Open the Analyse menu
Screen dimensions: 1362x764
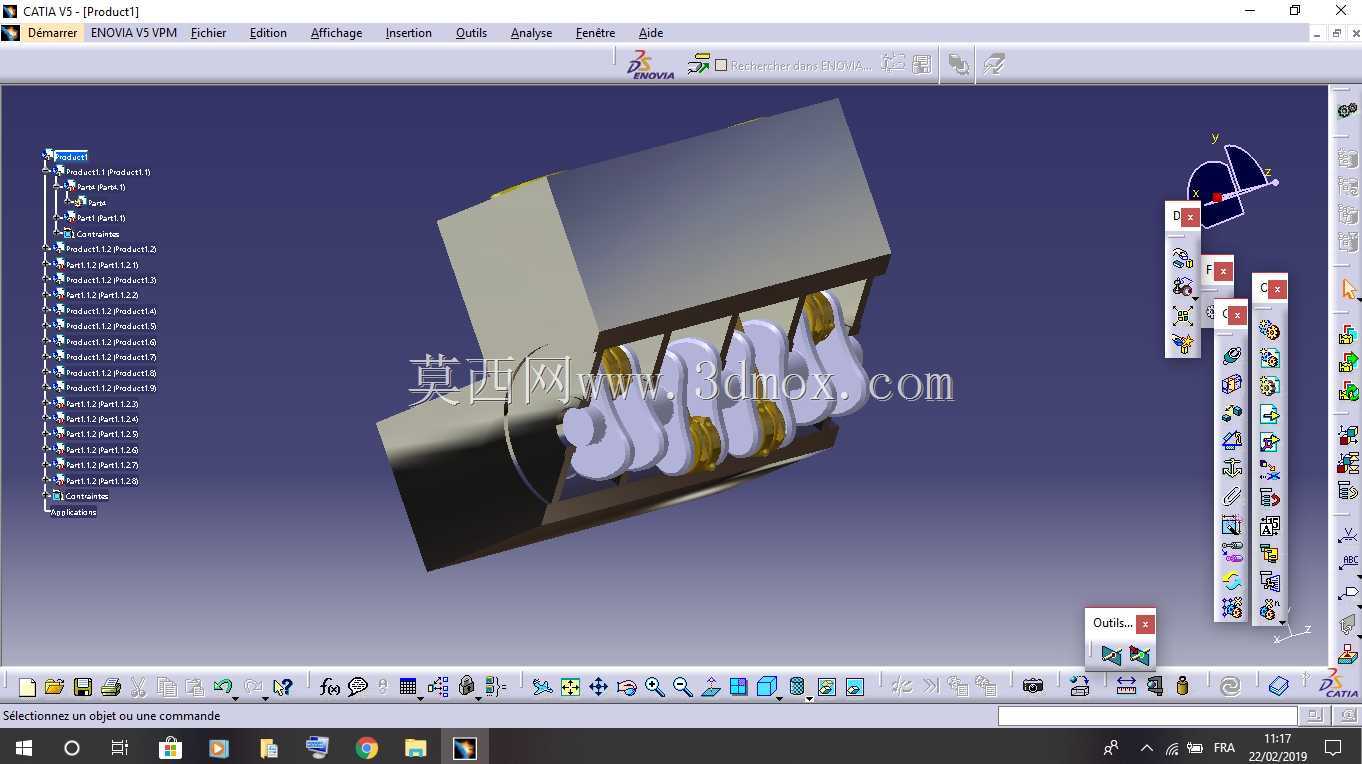[x=531, y=33]
